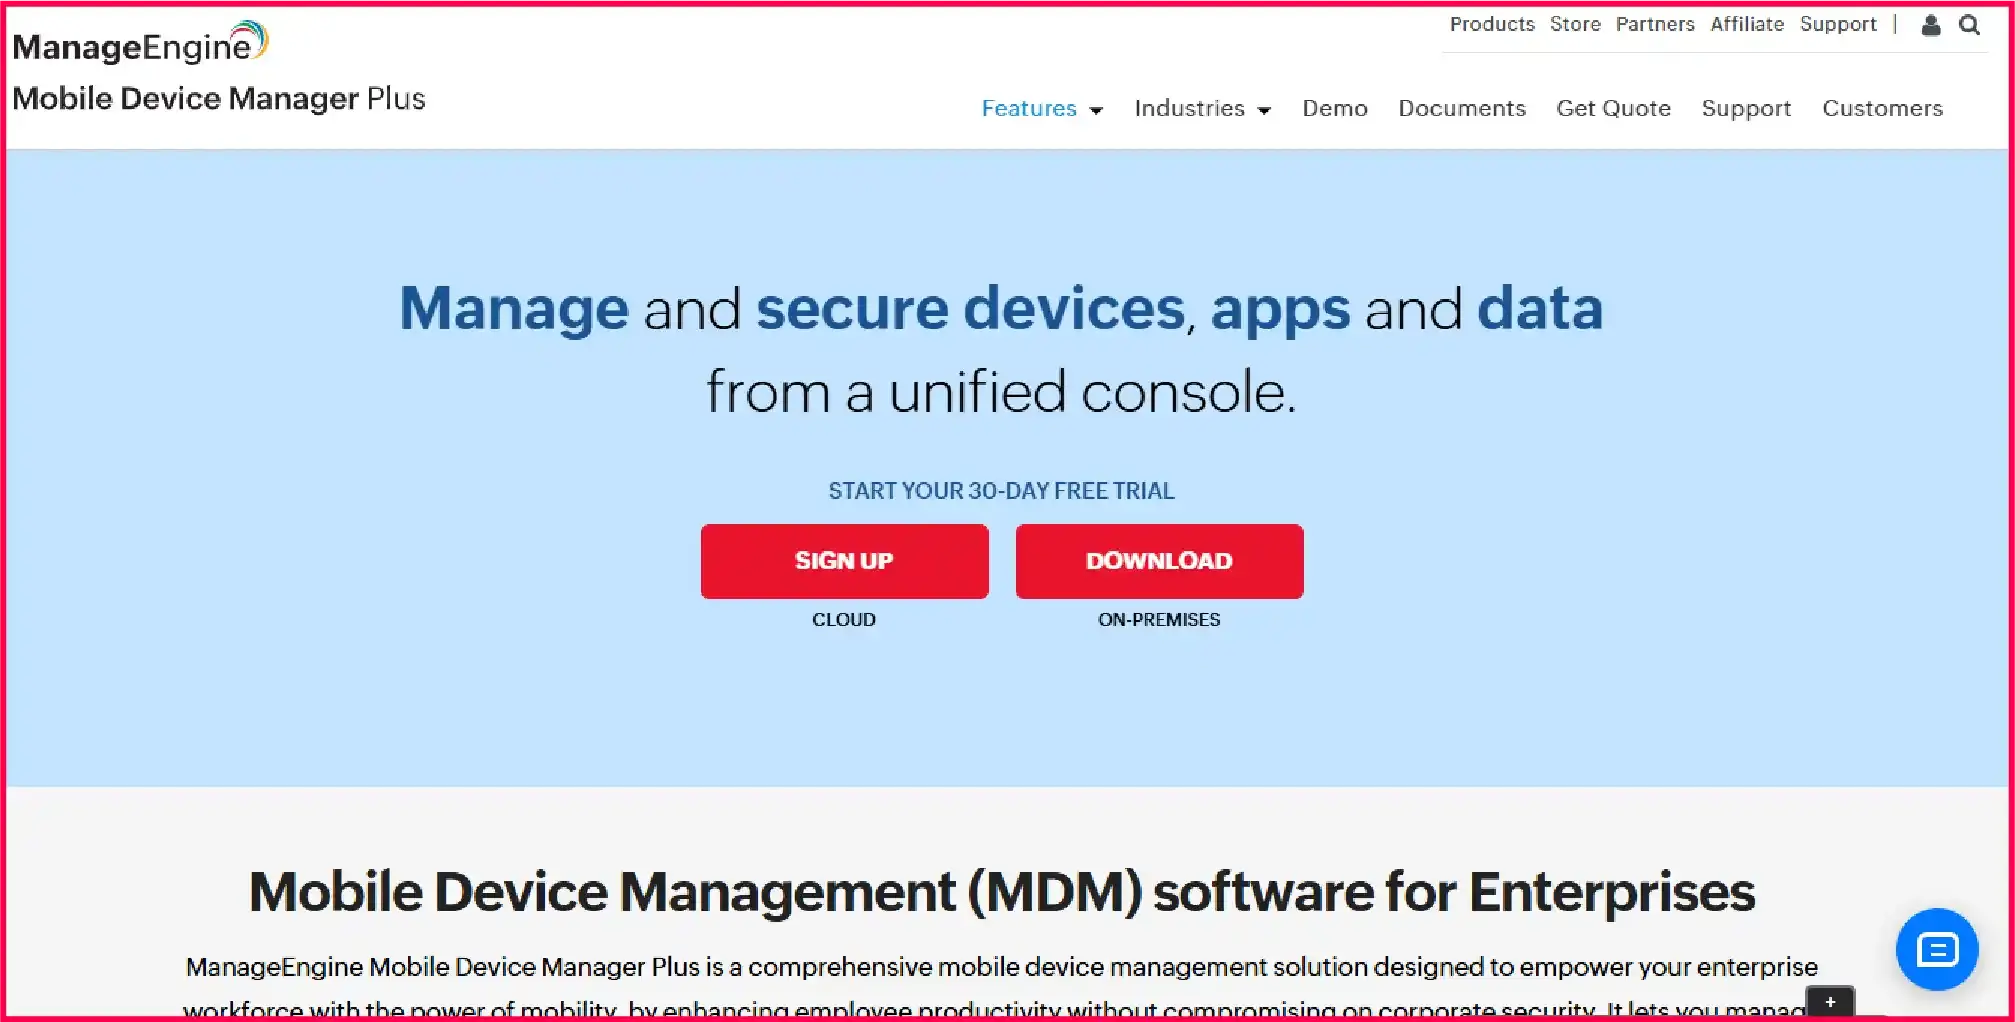
Task: Click the plus button at bottom
Action: tap(1830, 1002)
